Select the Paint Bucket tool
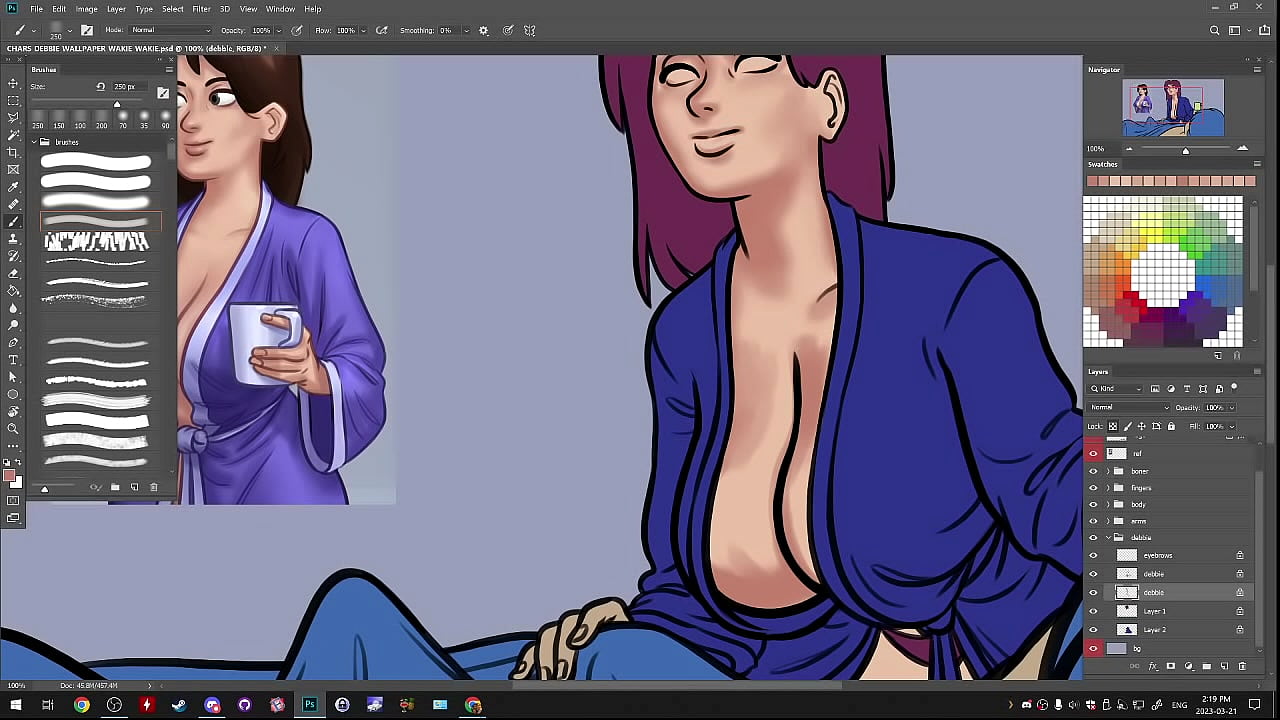This screenshot has width=1280, height=720. click(13, 291)
